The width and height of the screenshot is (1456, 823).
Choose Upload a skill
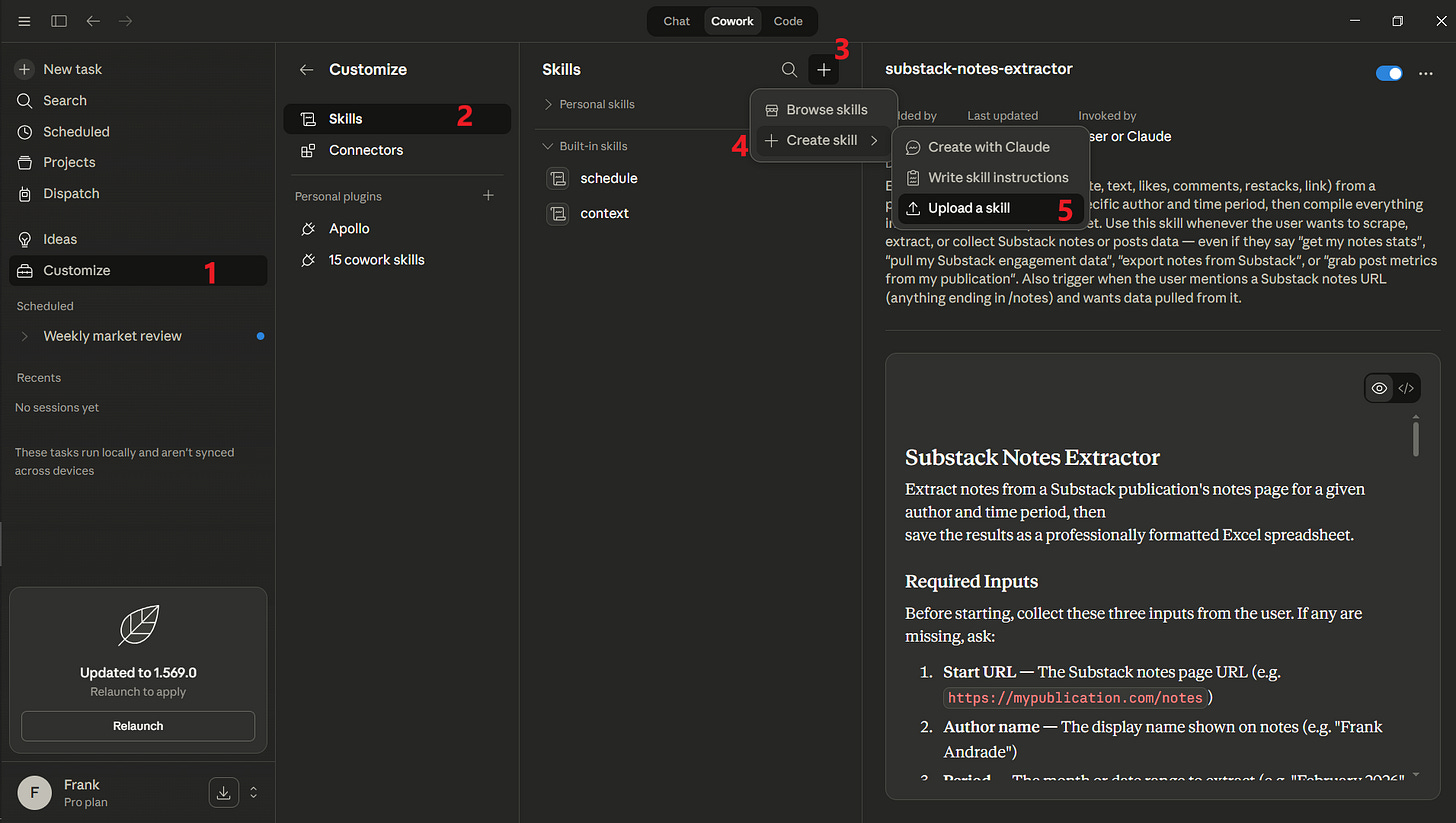click(x=990, y=208)
